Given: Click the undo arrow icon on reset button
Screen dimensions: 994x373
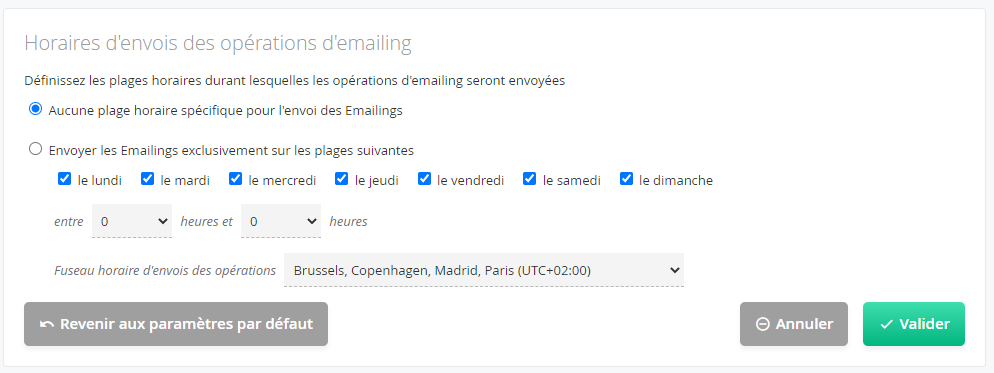Looking at the screenshot, I should (46, 324).
